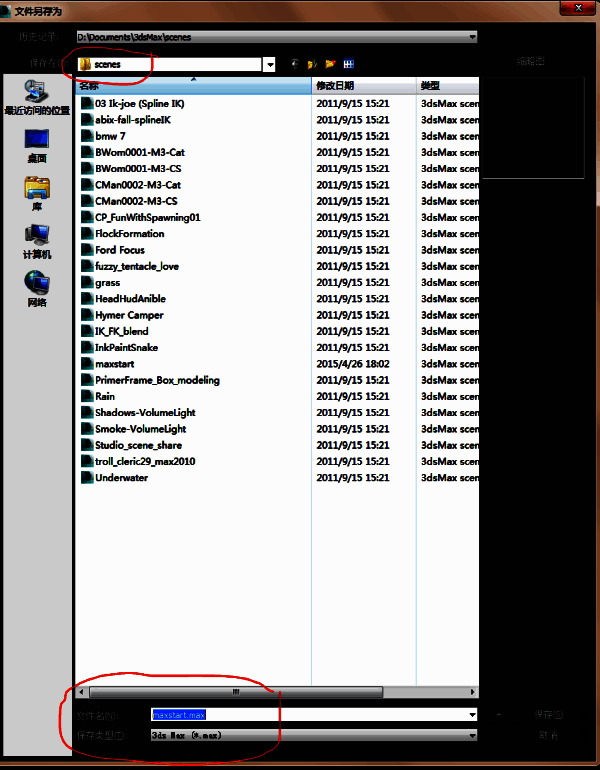This screenshot has height=770, width=600.
Task: Click the Save button
Action: 548,715
